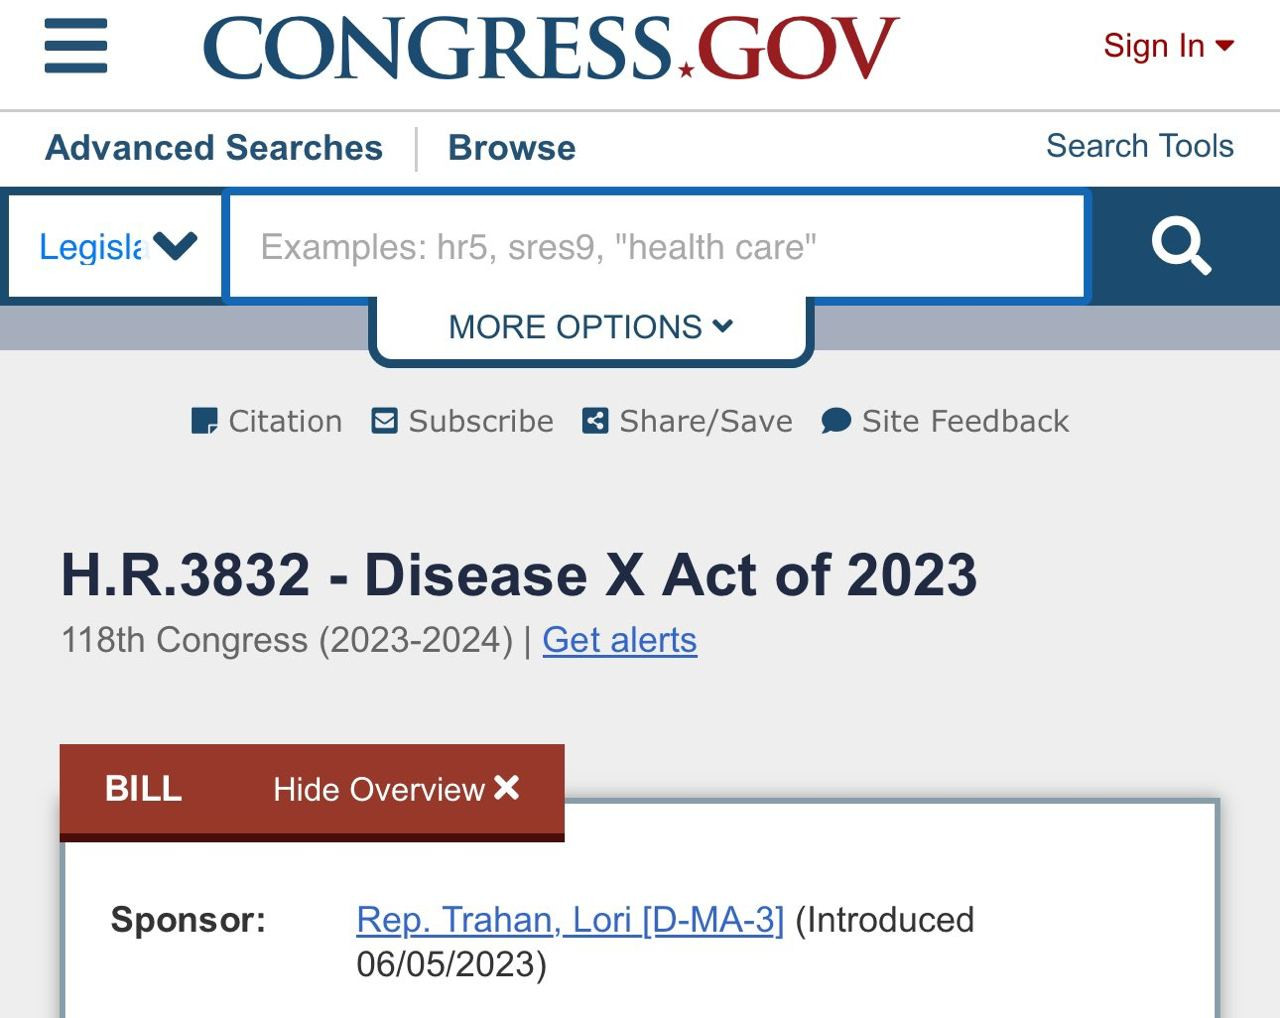Viewport: 1280px width, 1018px height.
Task: Click the Hide Overview text
Action: tap(378, 790)
